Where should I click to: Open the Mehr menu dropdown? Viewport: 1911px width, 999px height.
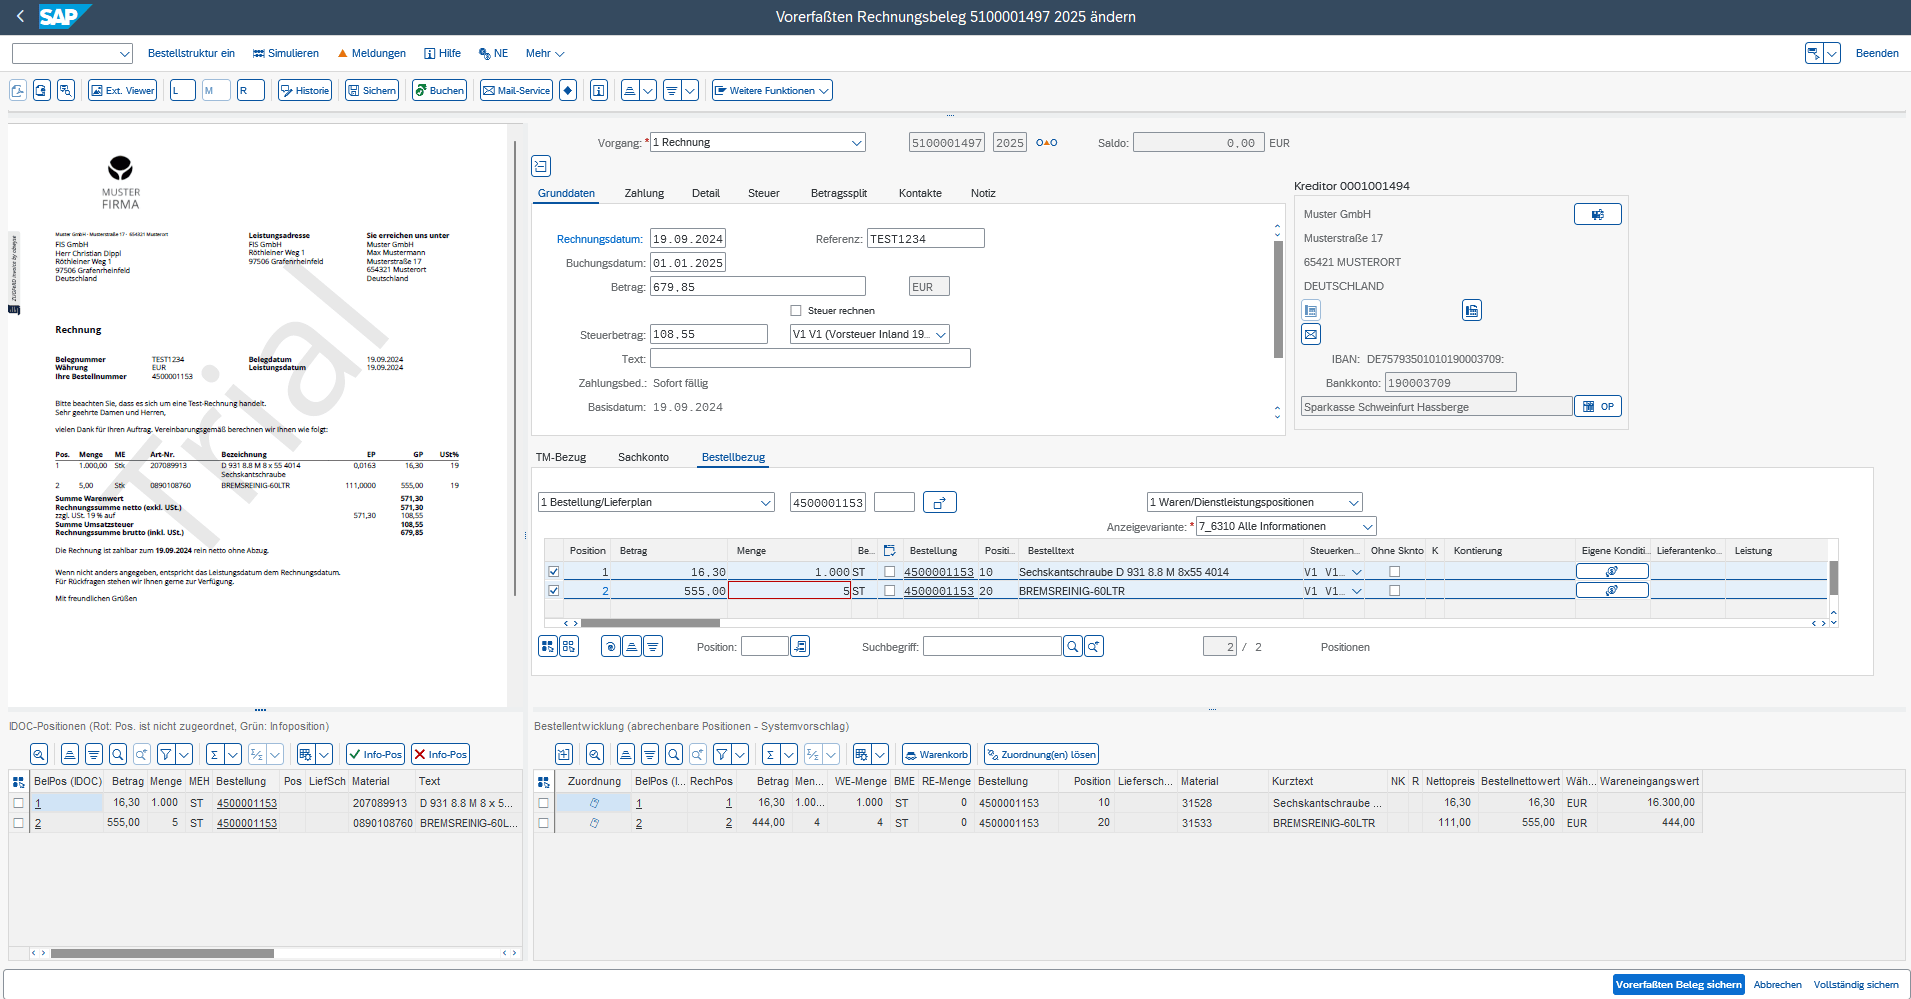point(545,53)
